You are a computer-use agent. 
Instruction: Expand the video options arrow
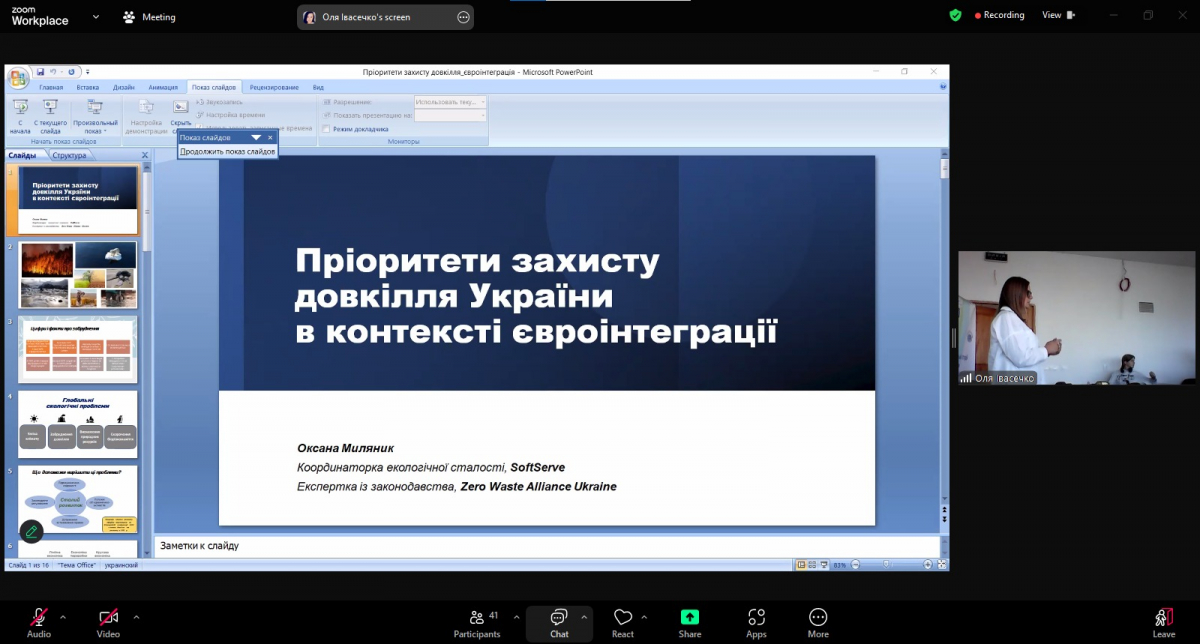pyautogui.click(x=136, y=616)
